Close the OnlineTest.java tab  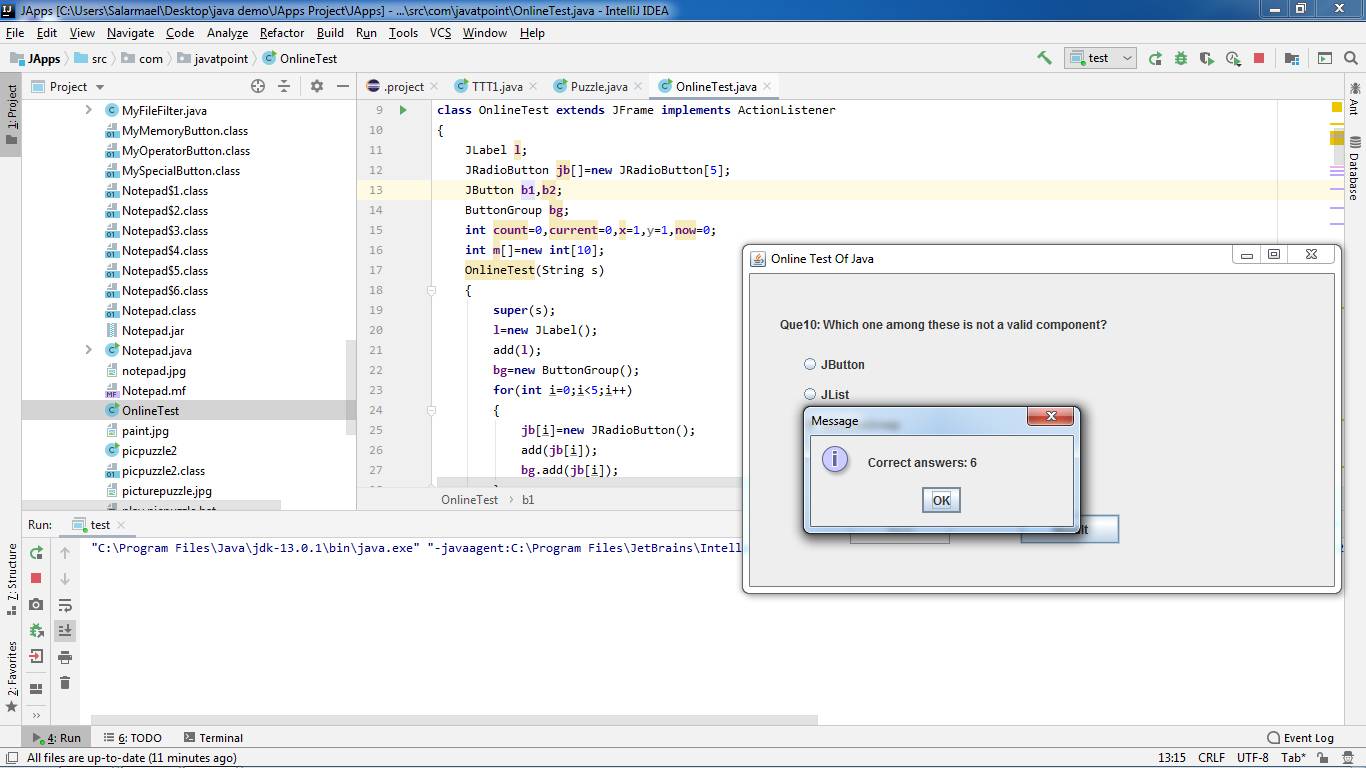click(769, 87)
